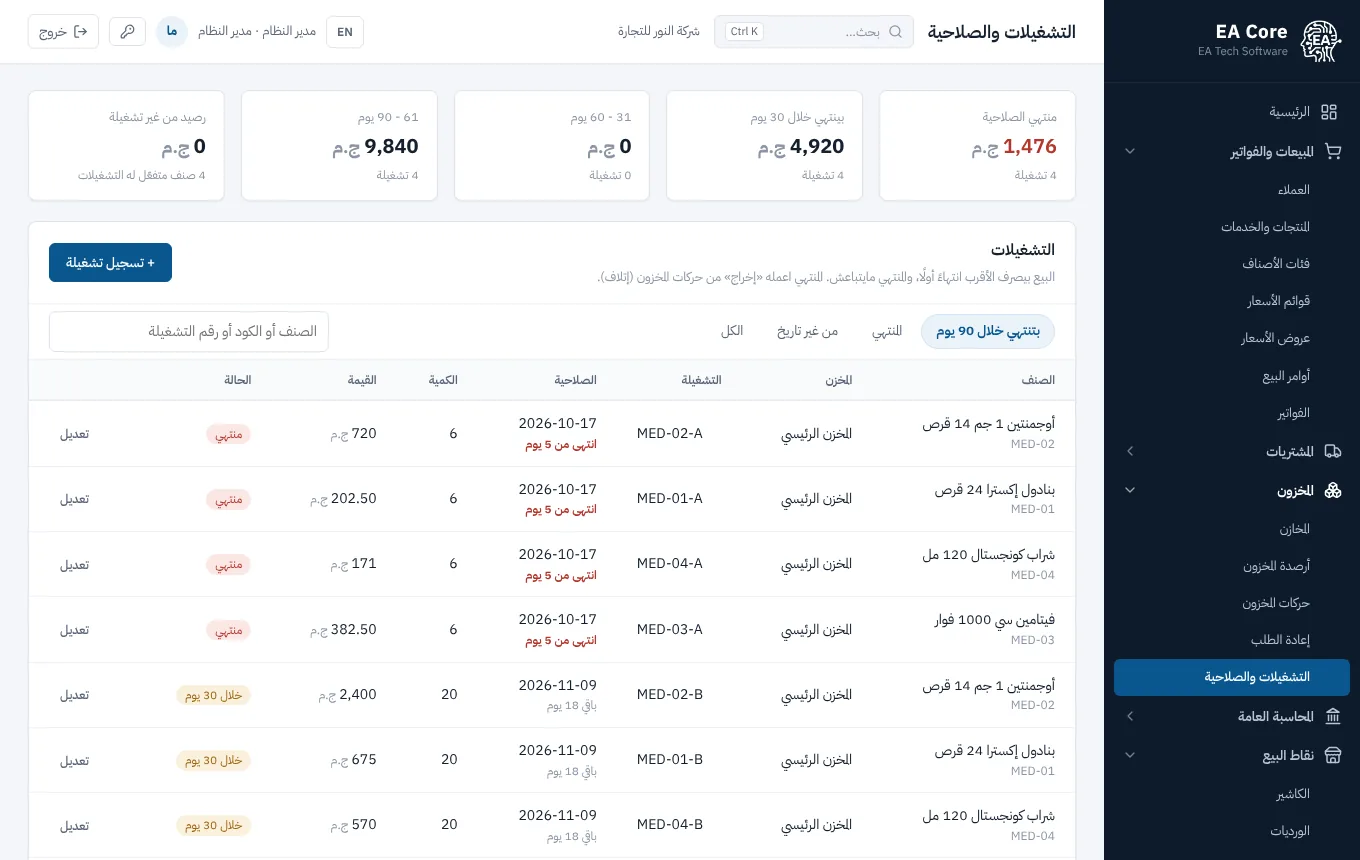
Task: Click the خروج logout button
Action: (63, 32)
